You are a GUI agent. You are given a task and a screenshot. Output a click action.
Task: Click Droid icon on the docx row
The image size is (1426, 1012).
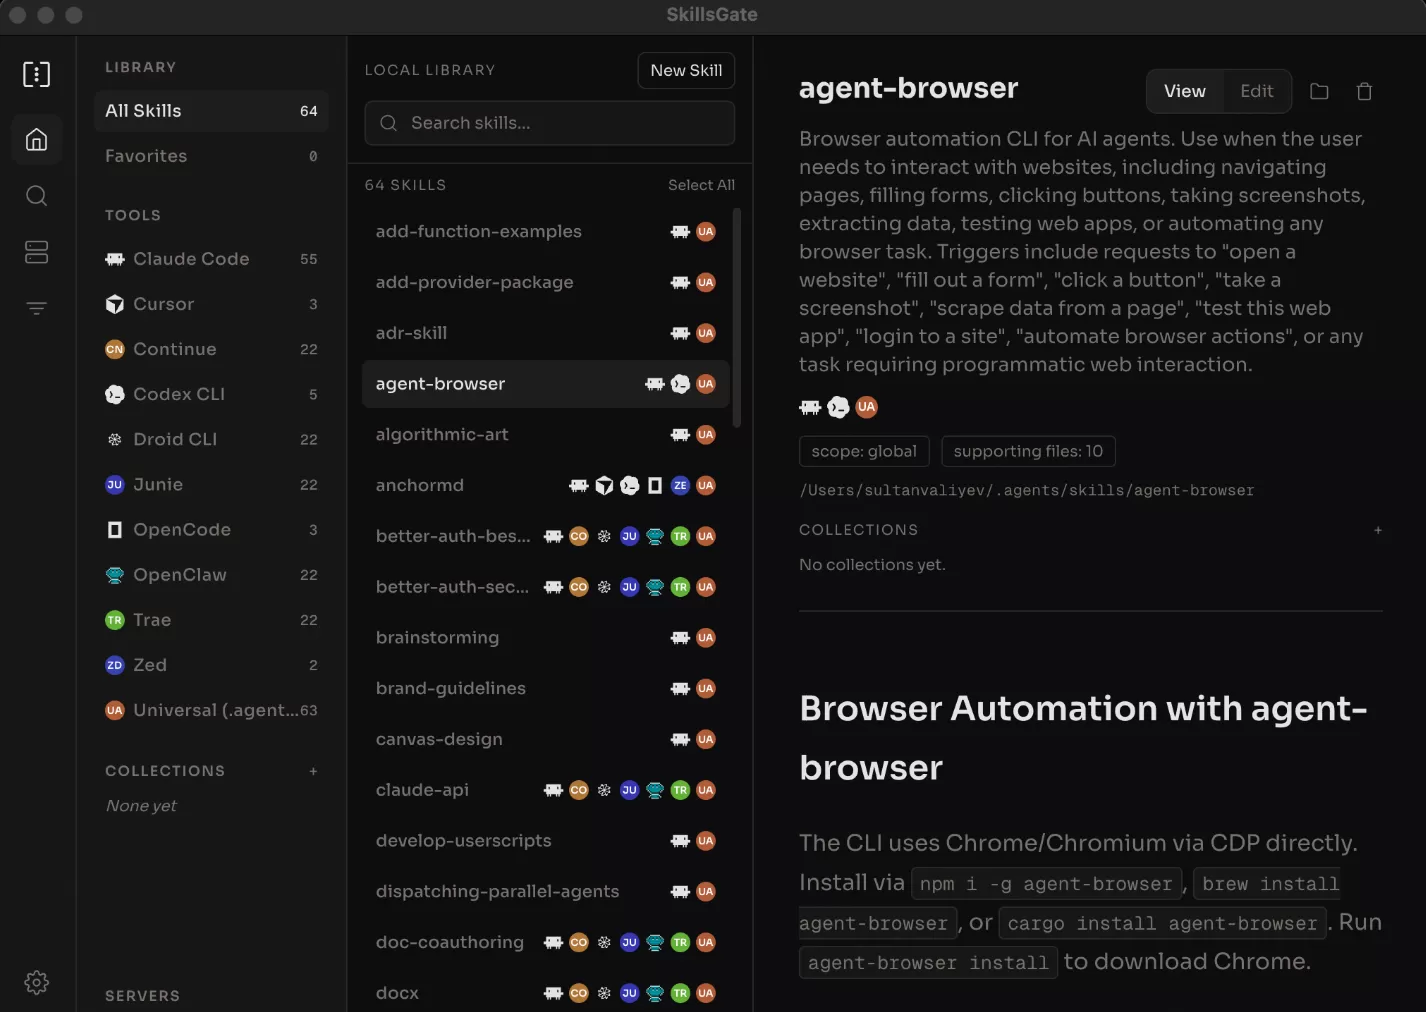click(604, 993)
